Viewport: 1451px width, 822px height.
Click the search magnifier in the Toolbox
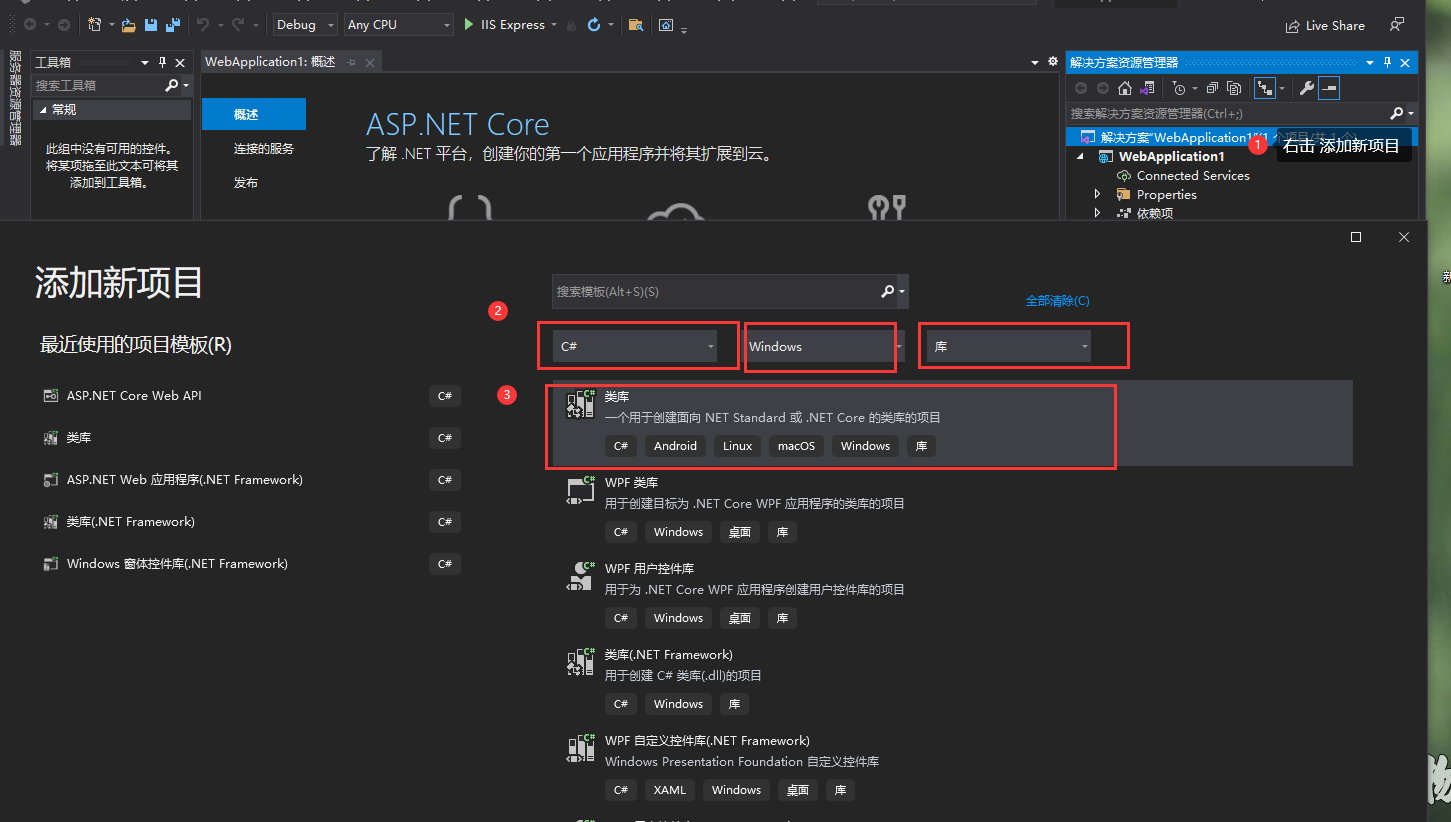coord(172,86)
